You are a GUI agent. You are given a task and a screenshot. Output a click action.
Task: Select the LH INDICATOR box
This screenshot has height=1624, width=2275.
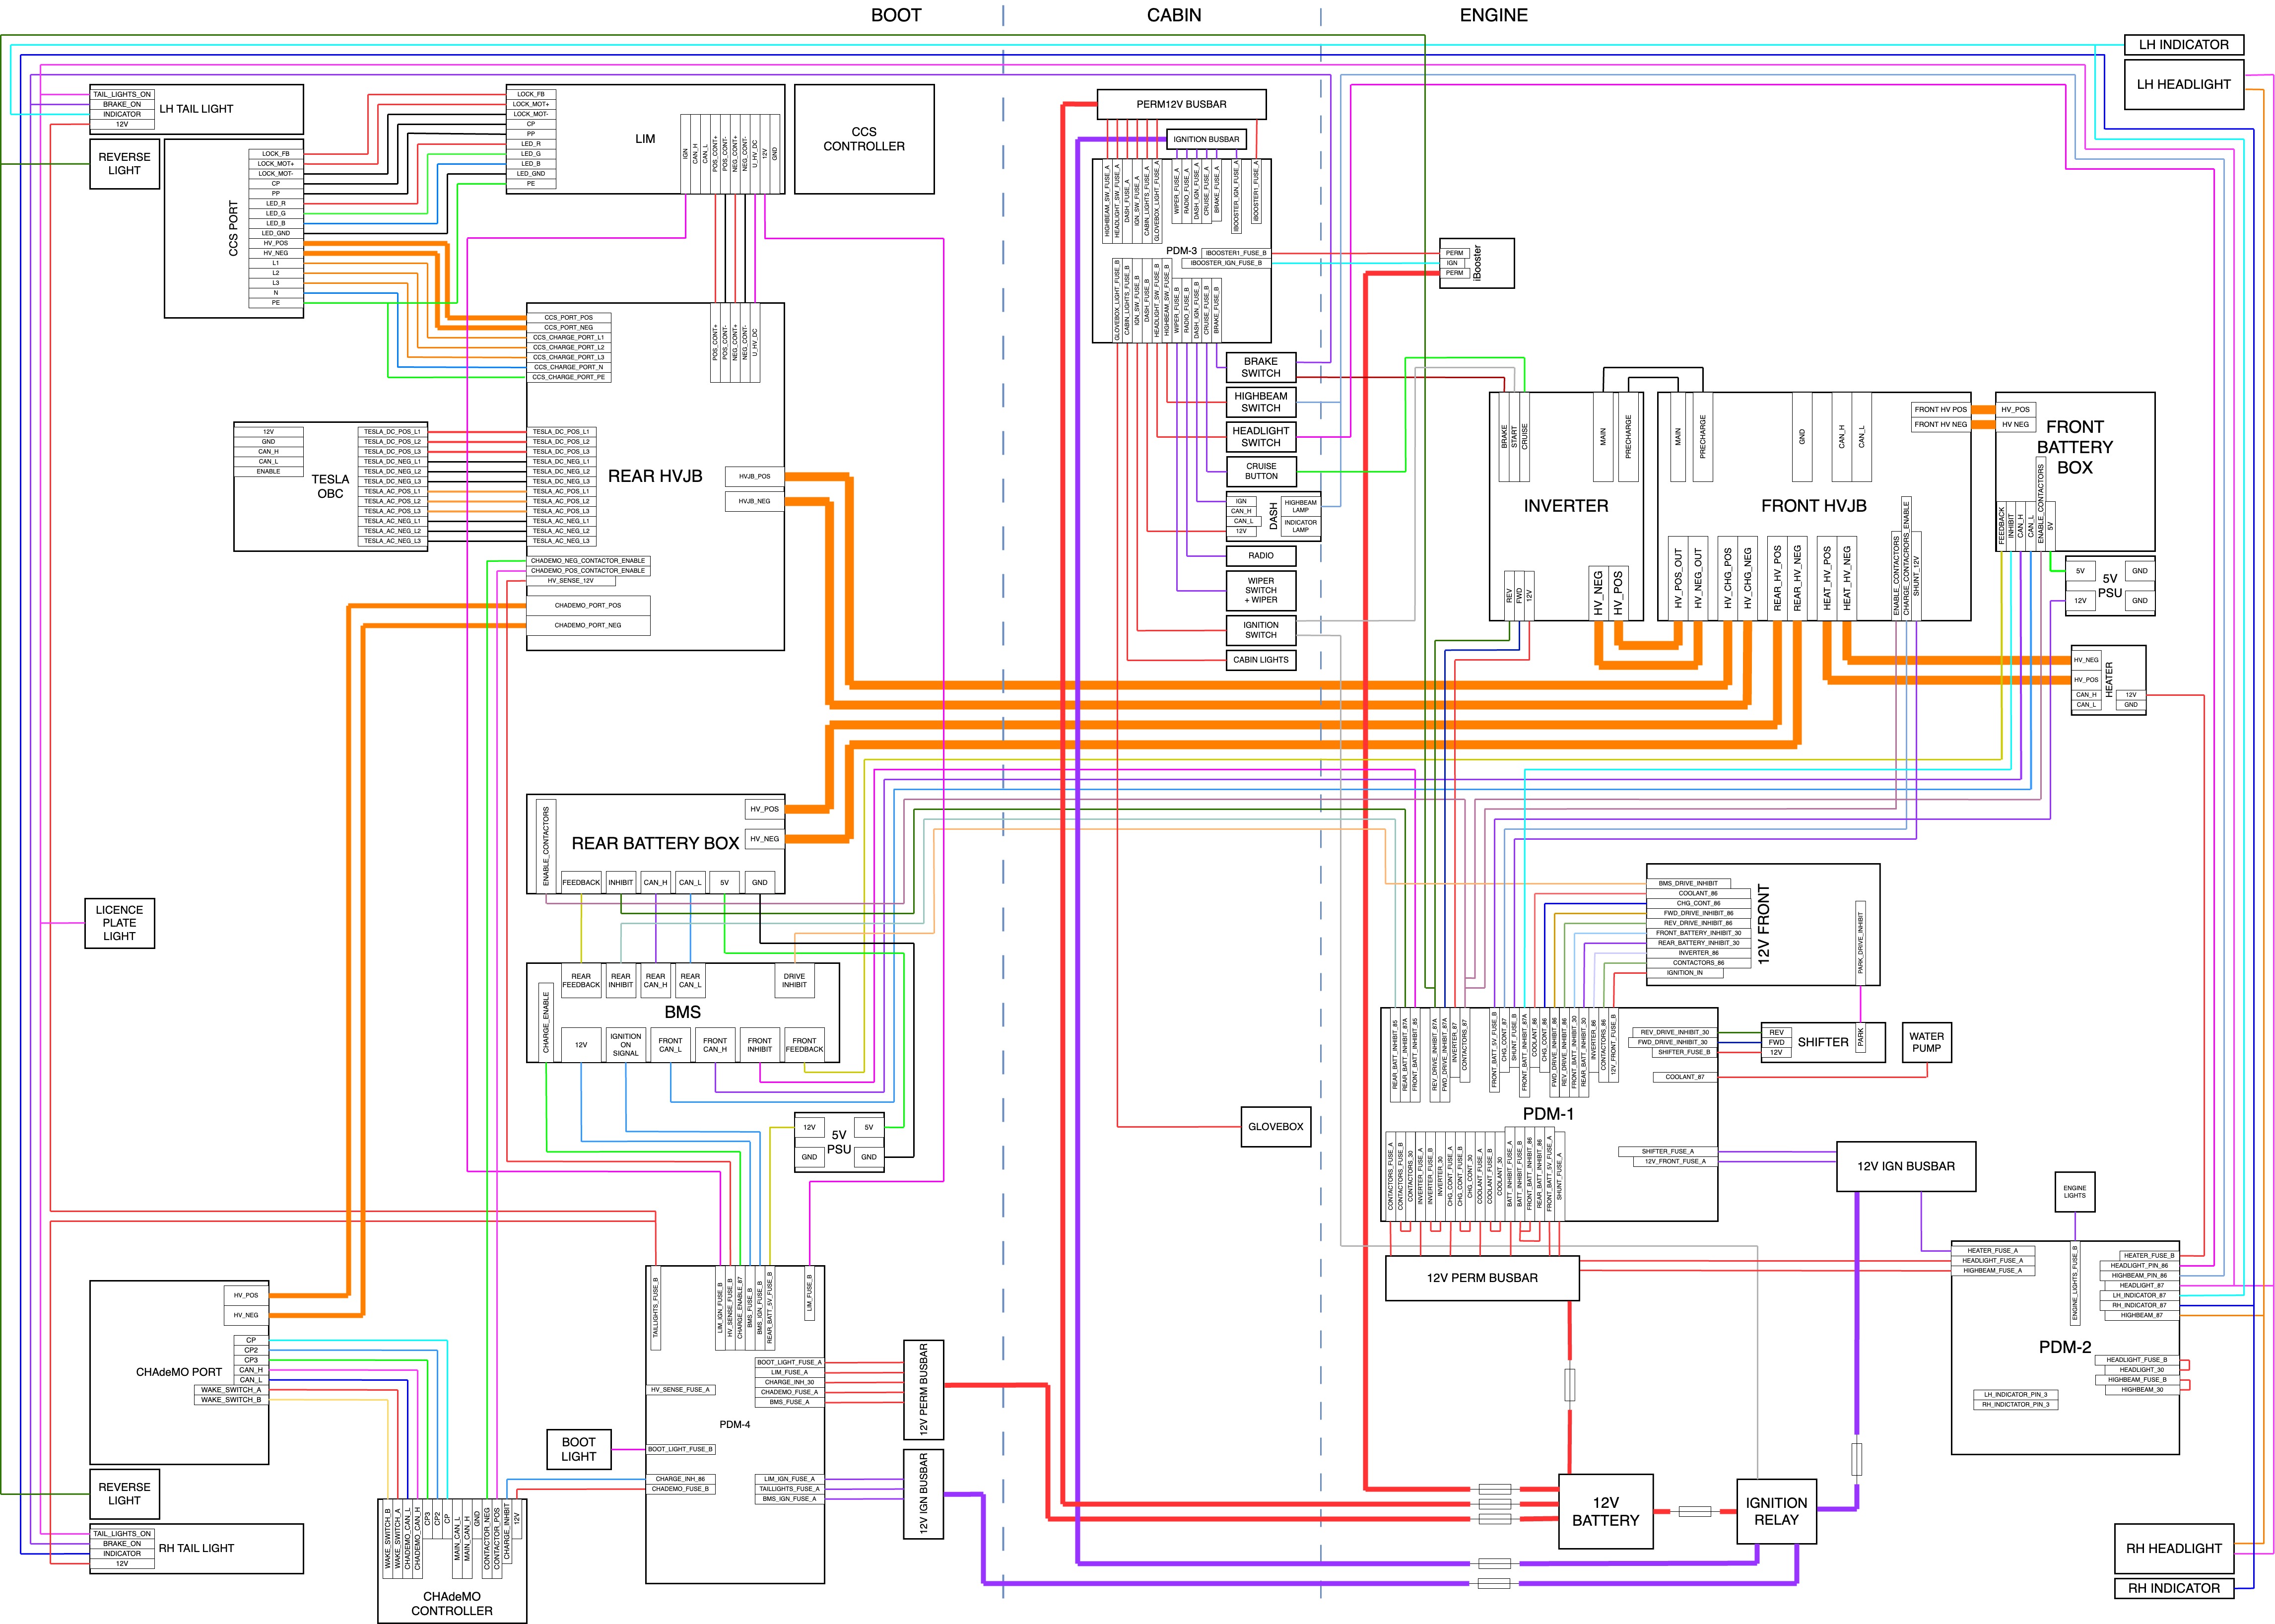[x=2183, y=45]
